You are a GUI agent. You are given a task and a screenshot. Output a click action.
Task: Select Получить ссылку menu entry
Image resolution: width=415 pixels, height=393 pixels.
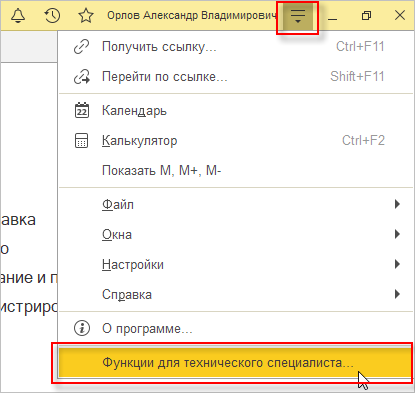point(236,47)
